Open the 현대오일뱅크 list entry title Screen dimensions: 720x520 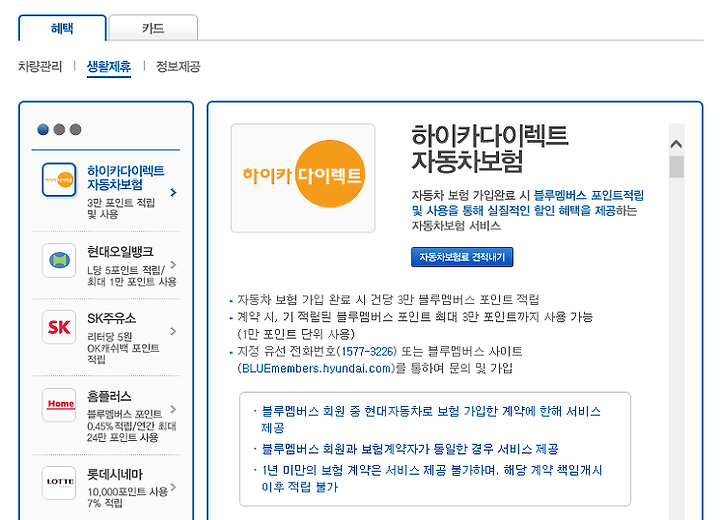[120, 252]
